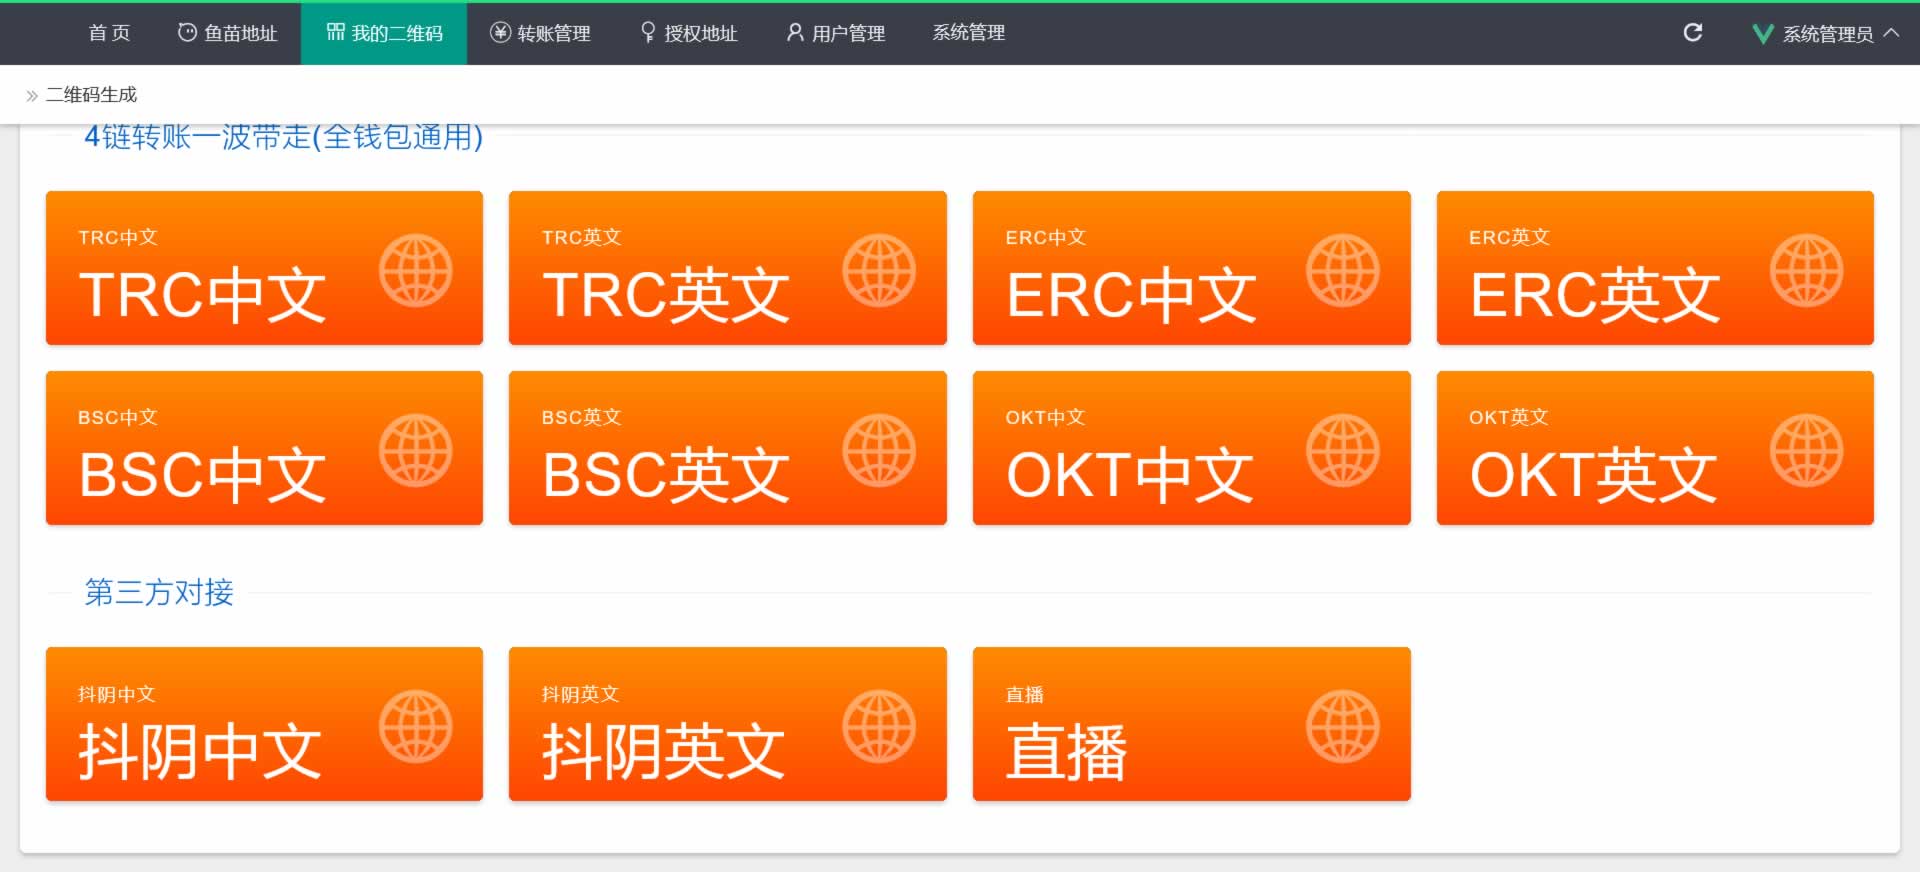Expand the 系统管理员 user dropdown
The width and height of the screenshot is (1920, 872).
[x=1827, y=34]
